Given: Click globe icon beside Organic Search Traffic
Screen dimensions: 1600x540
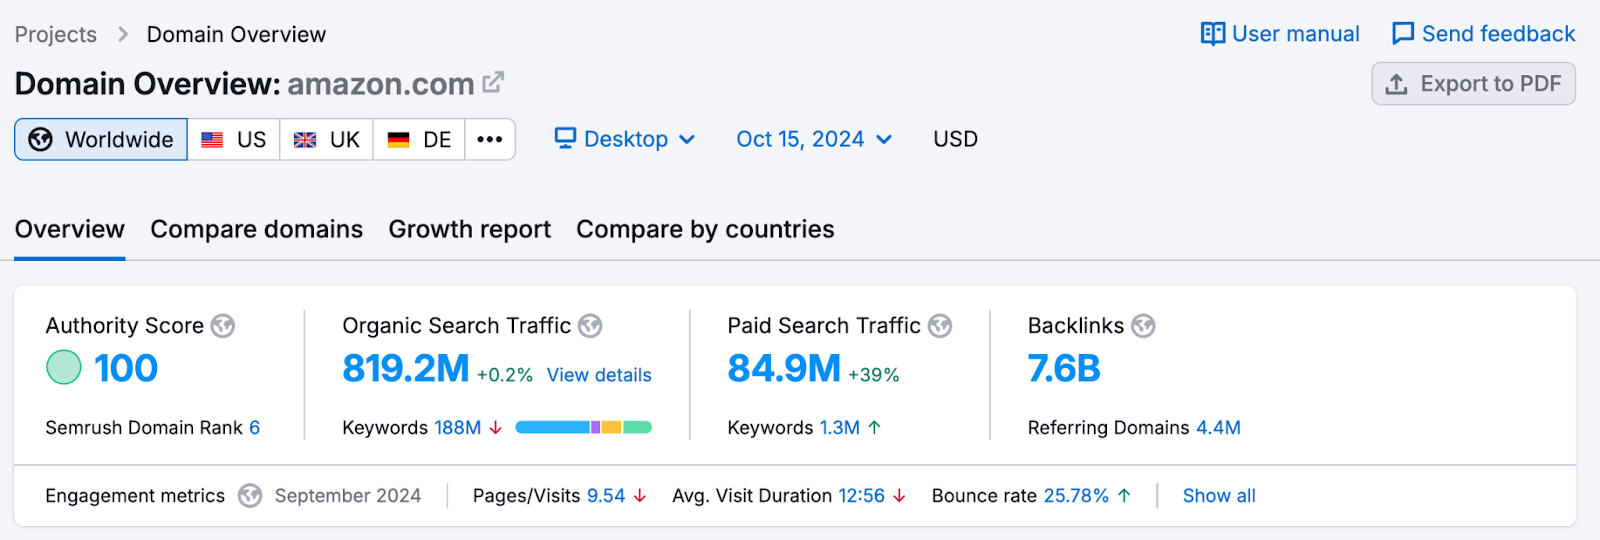Looking at the screenshot, I should (590, 326).
